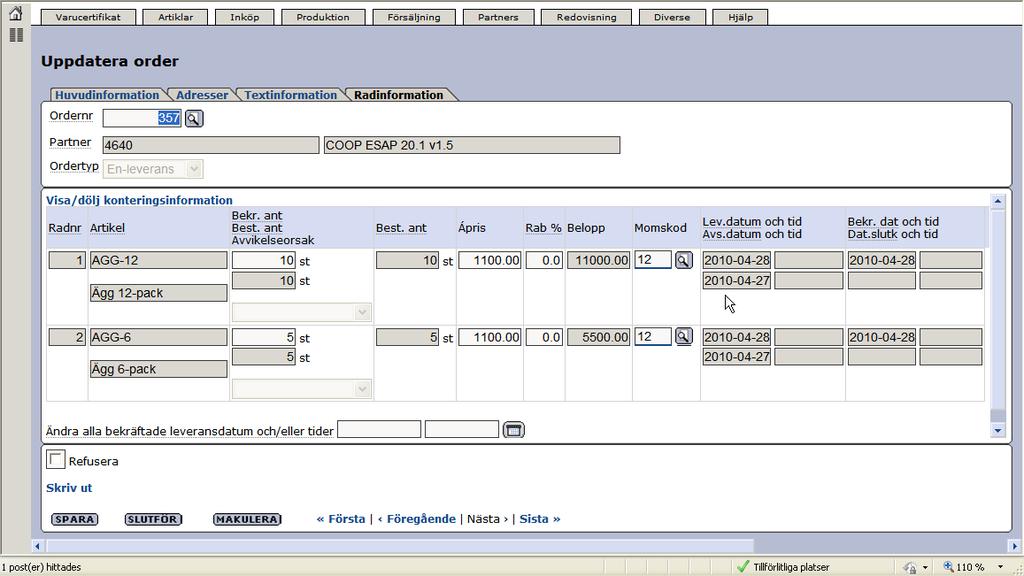Image resolution: width=1024 pixels, height=576 pixels.
Task: Follow the Skriv ut link
Action: click(x=69, y=488)
